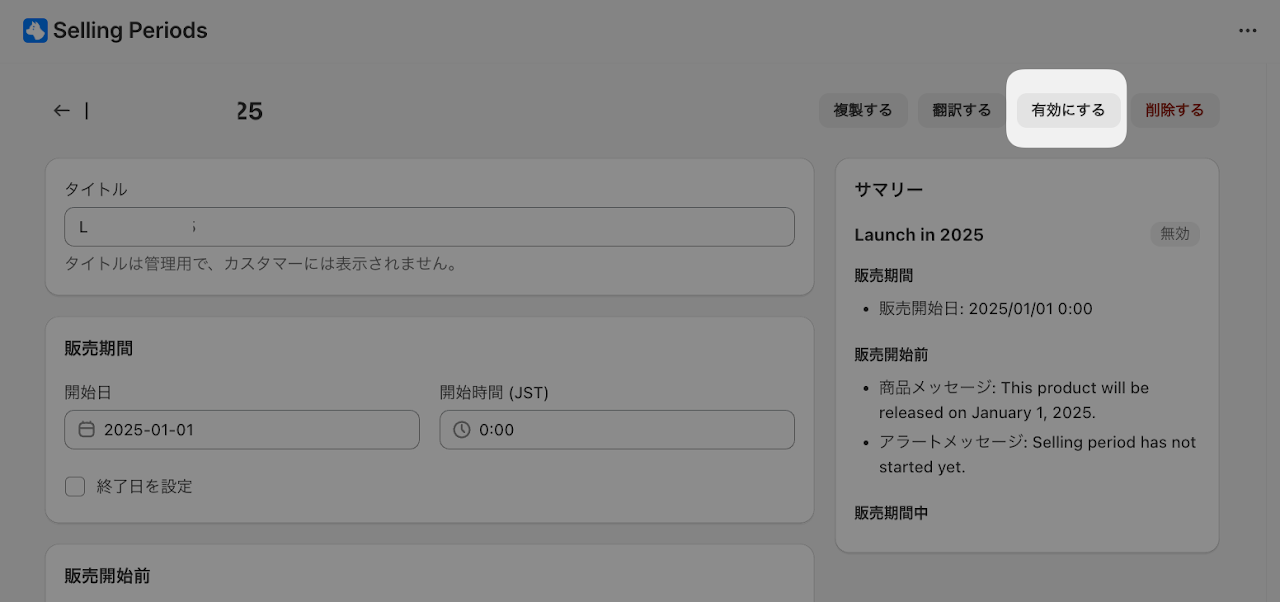Viewport: 1280px width, 602px height.
Task: Click the 複製する button
Action: [863, 111]
